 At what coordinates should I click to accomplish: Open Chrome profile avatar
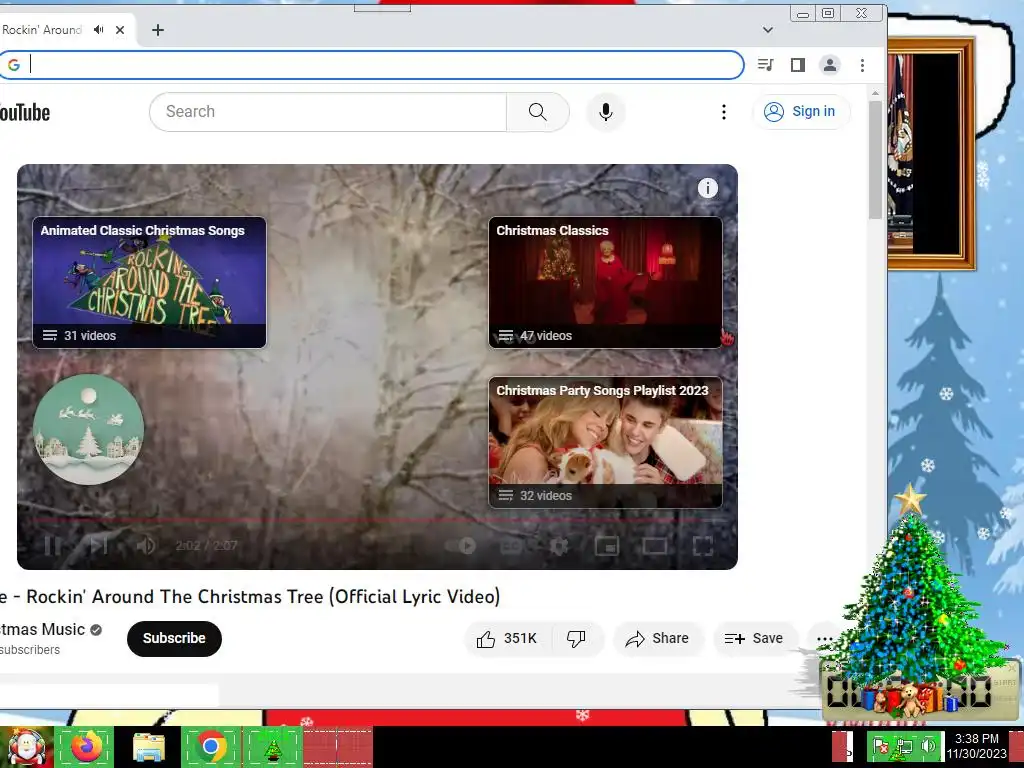pos(829,65)
